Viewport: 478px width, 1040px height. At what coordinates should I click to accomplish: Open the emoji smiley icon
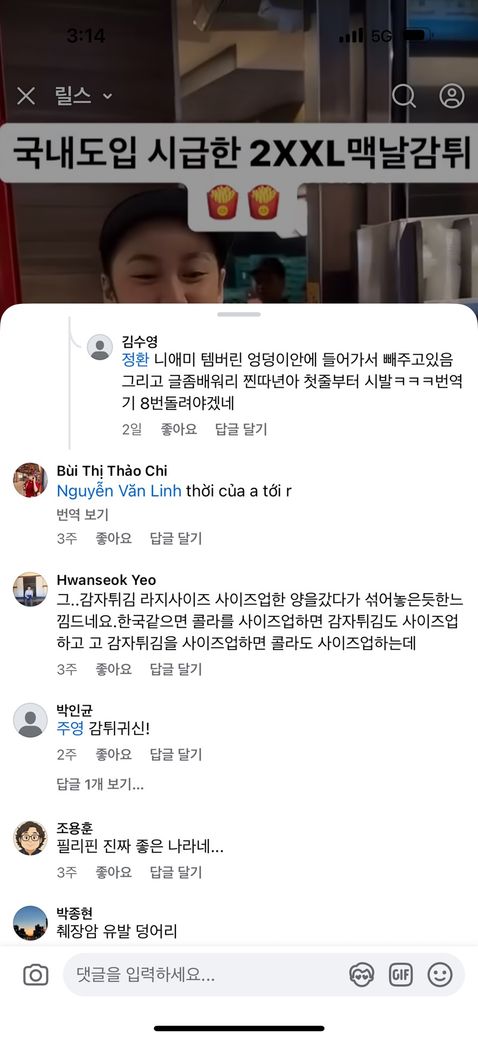pyautogui.click(x=440, y=974)
